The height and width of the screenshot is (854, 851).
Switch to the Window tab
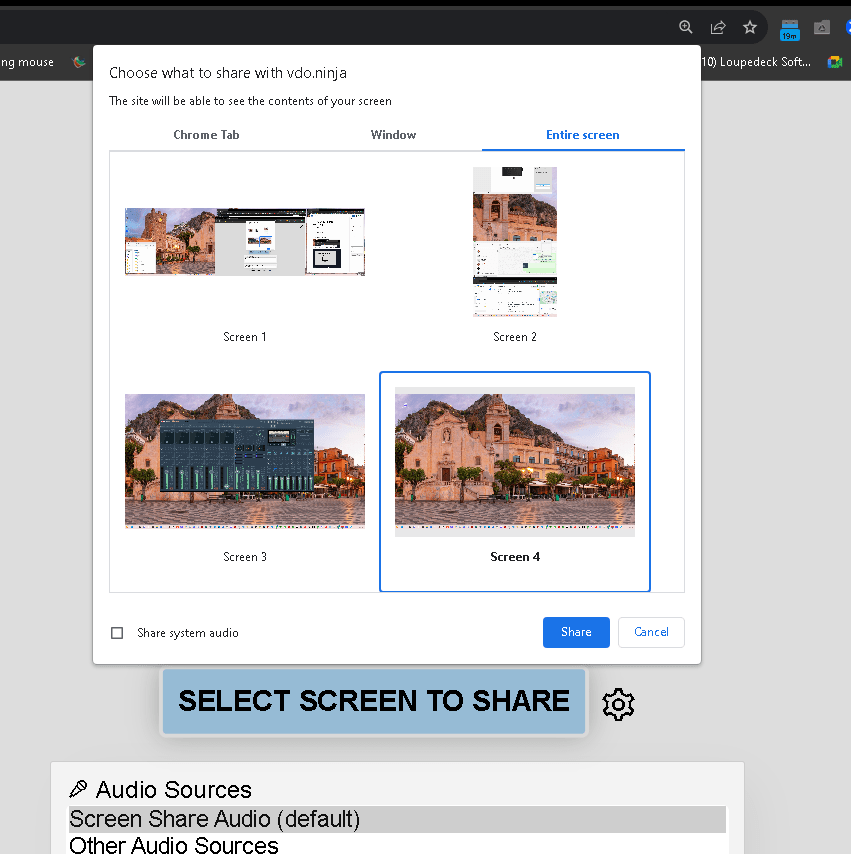(393, 135)
